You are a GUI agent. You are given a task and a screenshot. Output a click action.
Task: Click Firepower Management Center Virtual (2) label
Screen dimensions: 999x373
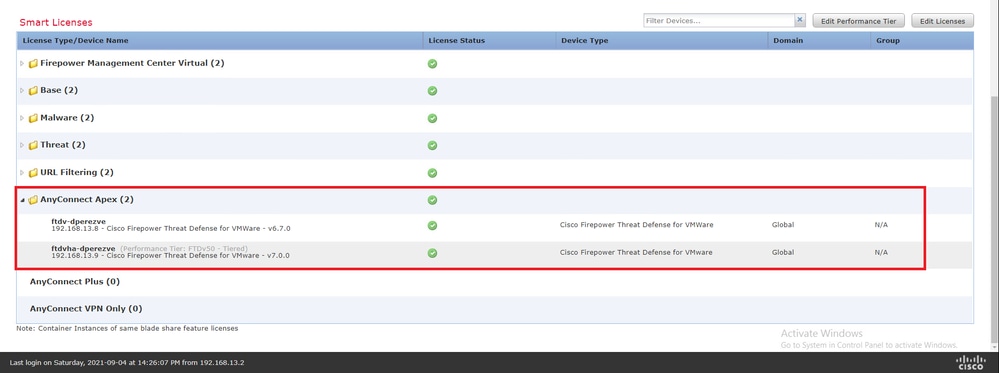coord(132,63)
